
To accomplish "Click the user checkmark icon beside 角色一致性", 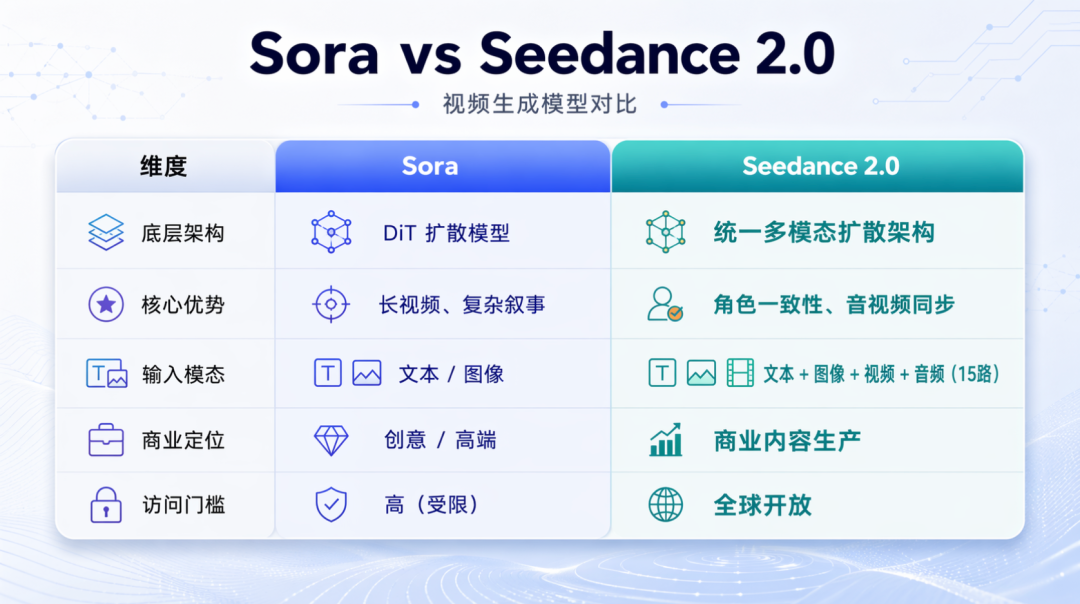I will [x=665, y=304].
